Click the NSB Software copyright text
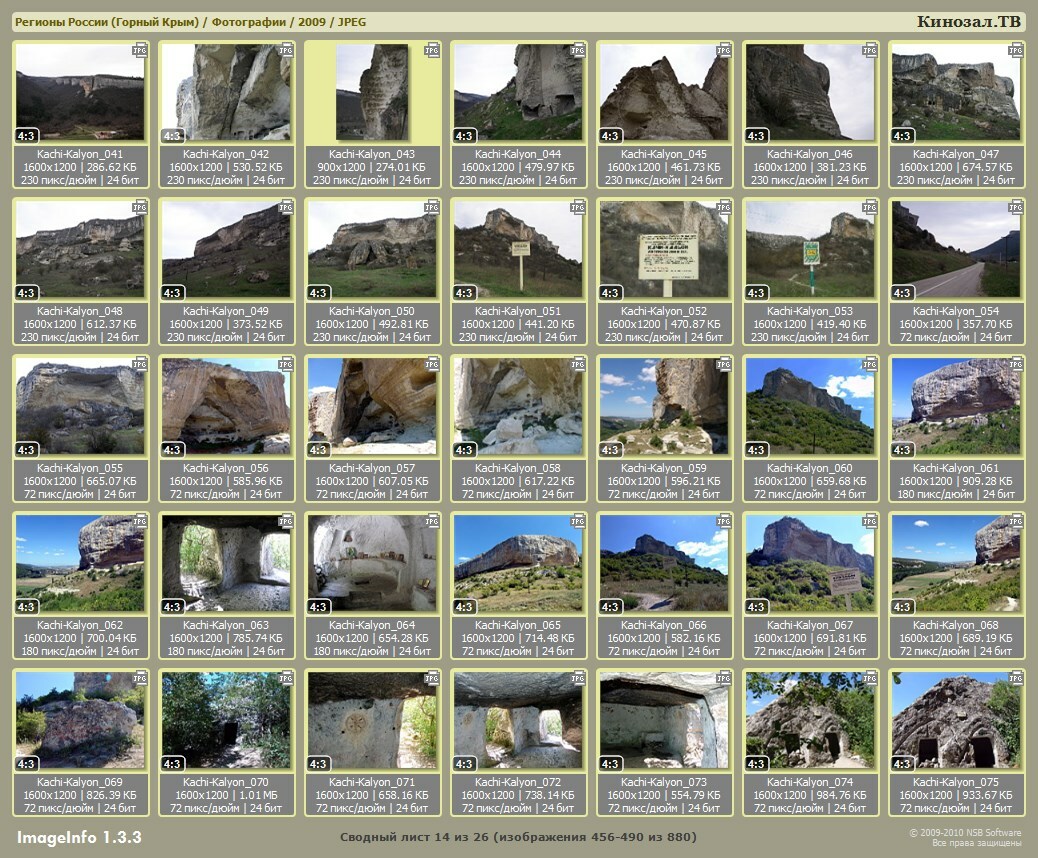1038x858 pixels. [964, 832]
